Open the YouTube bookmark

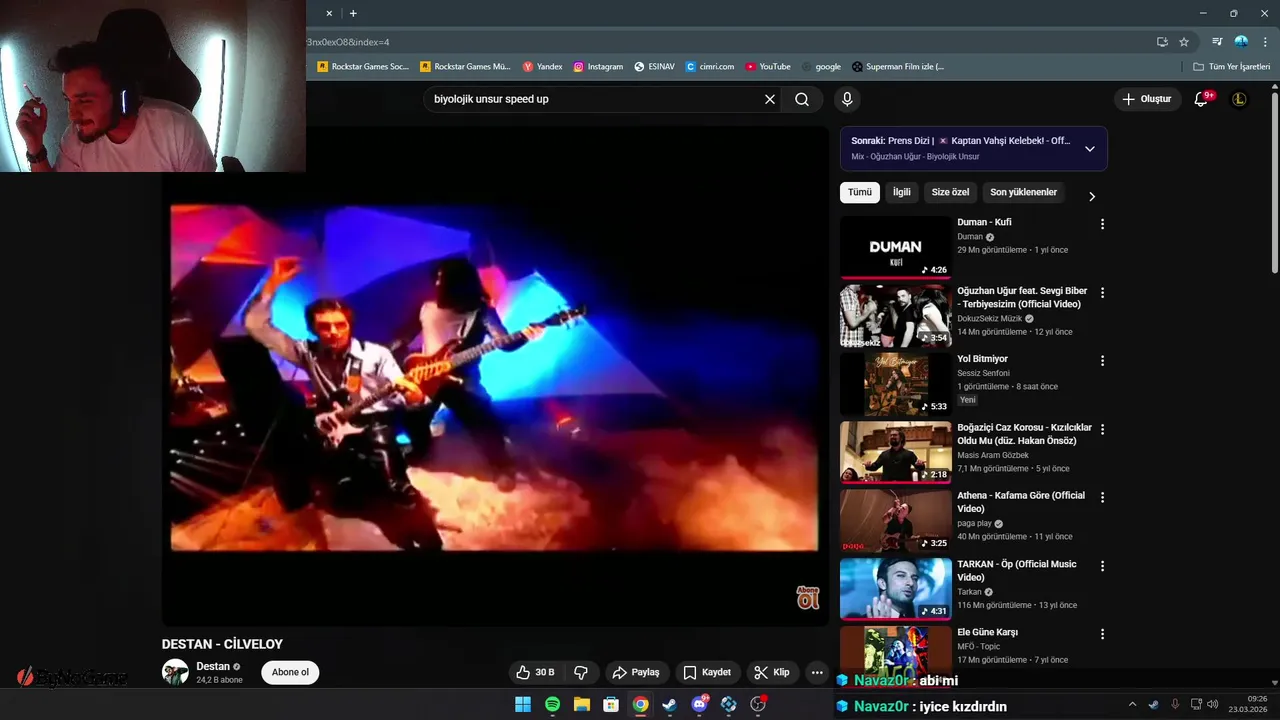click(768, 67)
